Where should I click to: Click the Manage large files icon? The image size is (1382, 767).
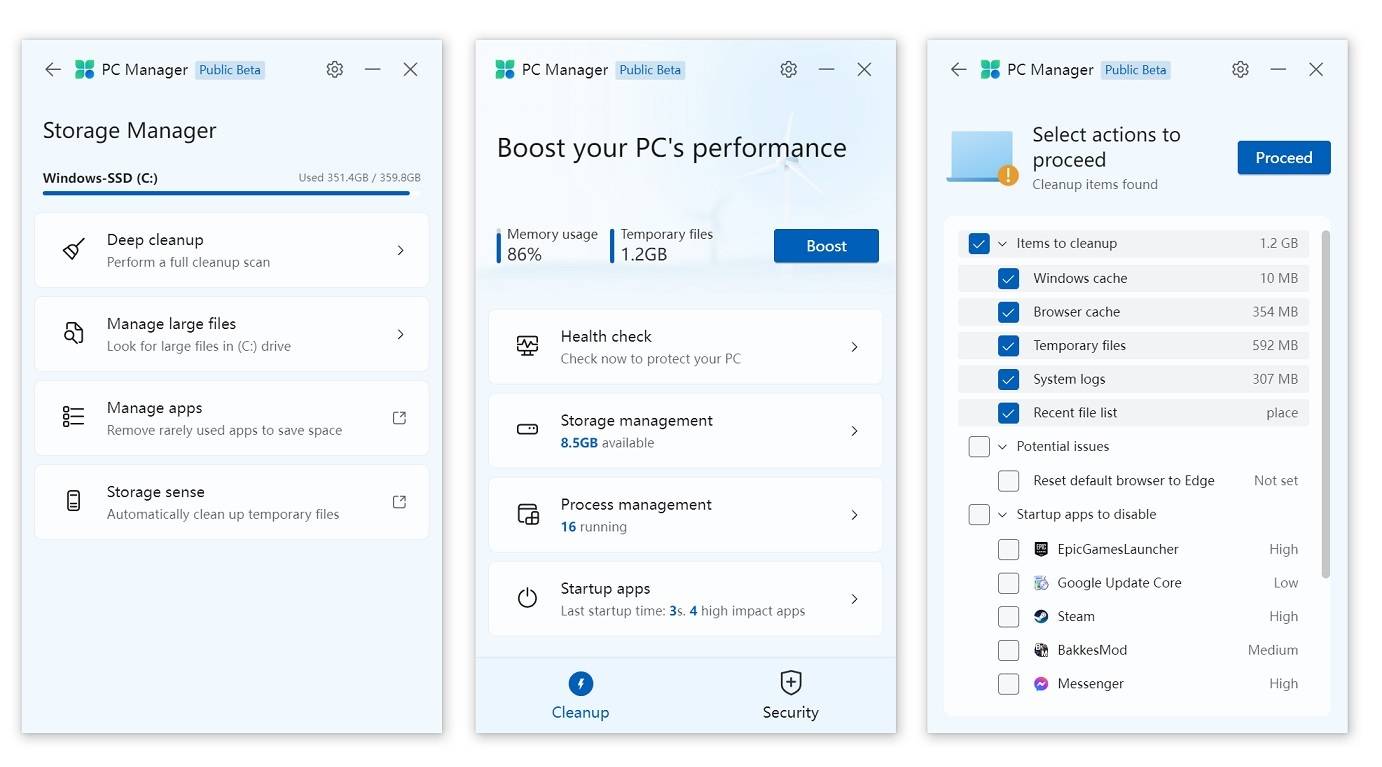(73, 334)
